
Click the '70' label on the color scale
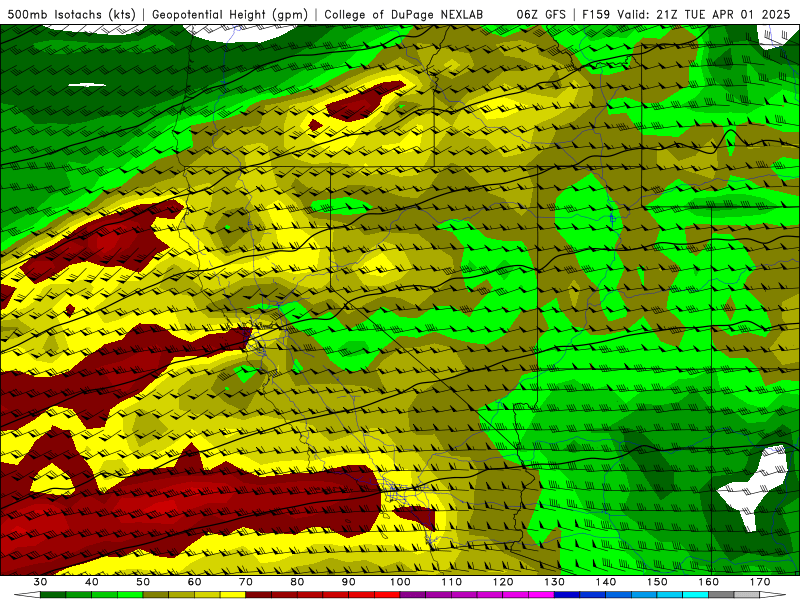246,582
